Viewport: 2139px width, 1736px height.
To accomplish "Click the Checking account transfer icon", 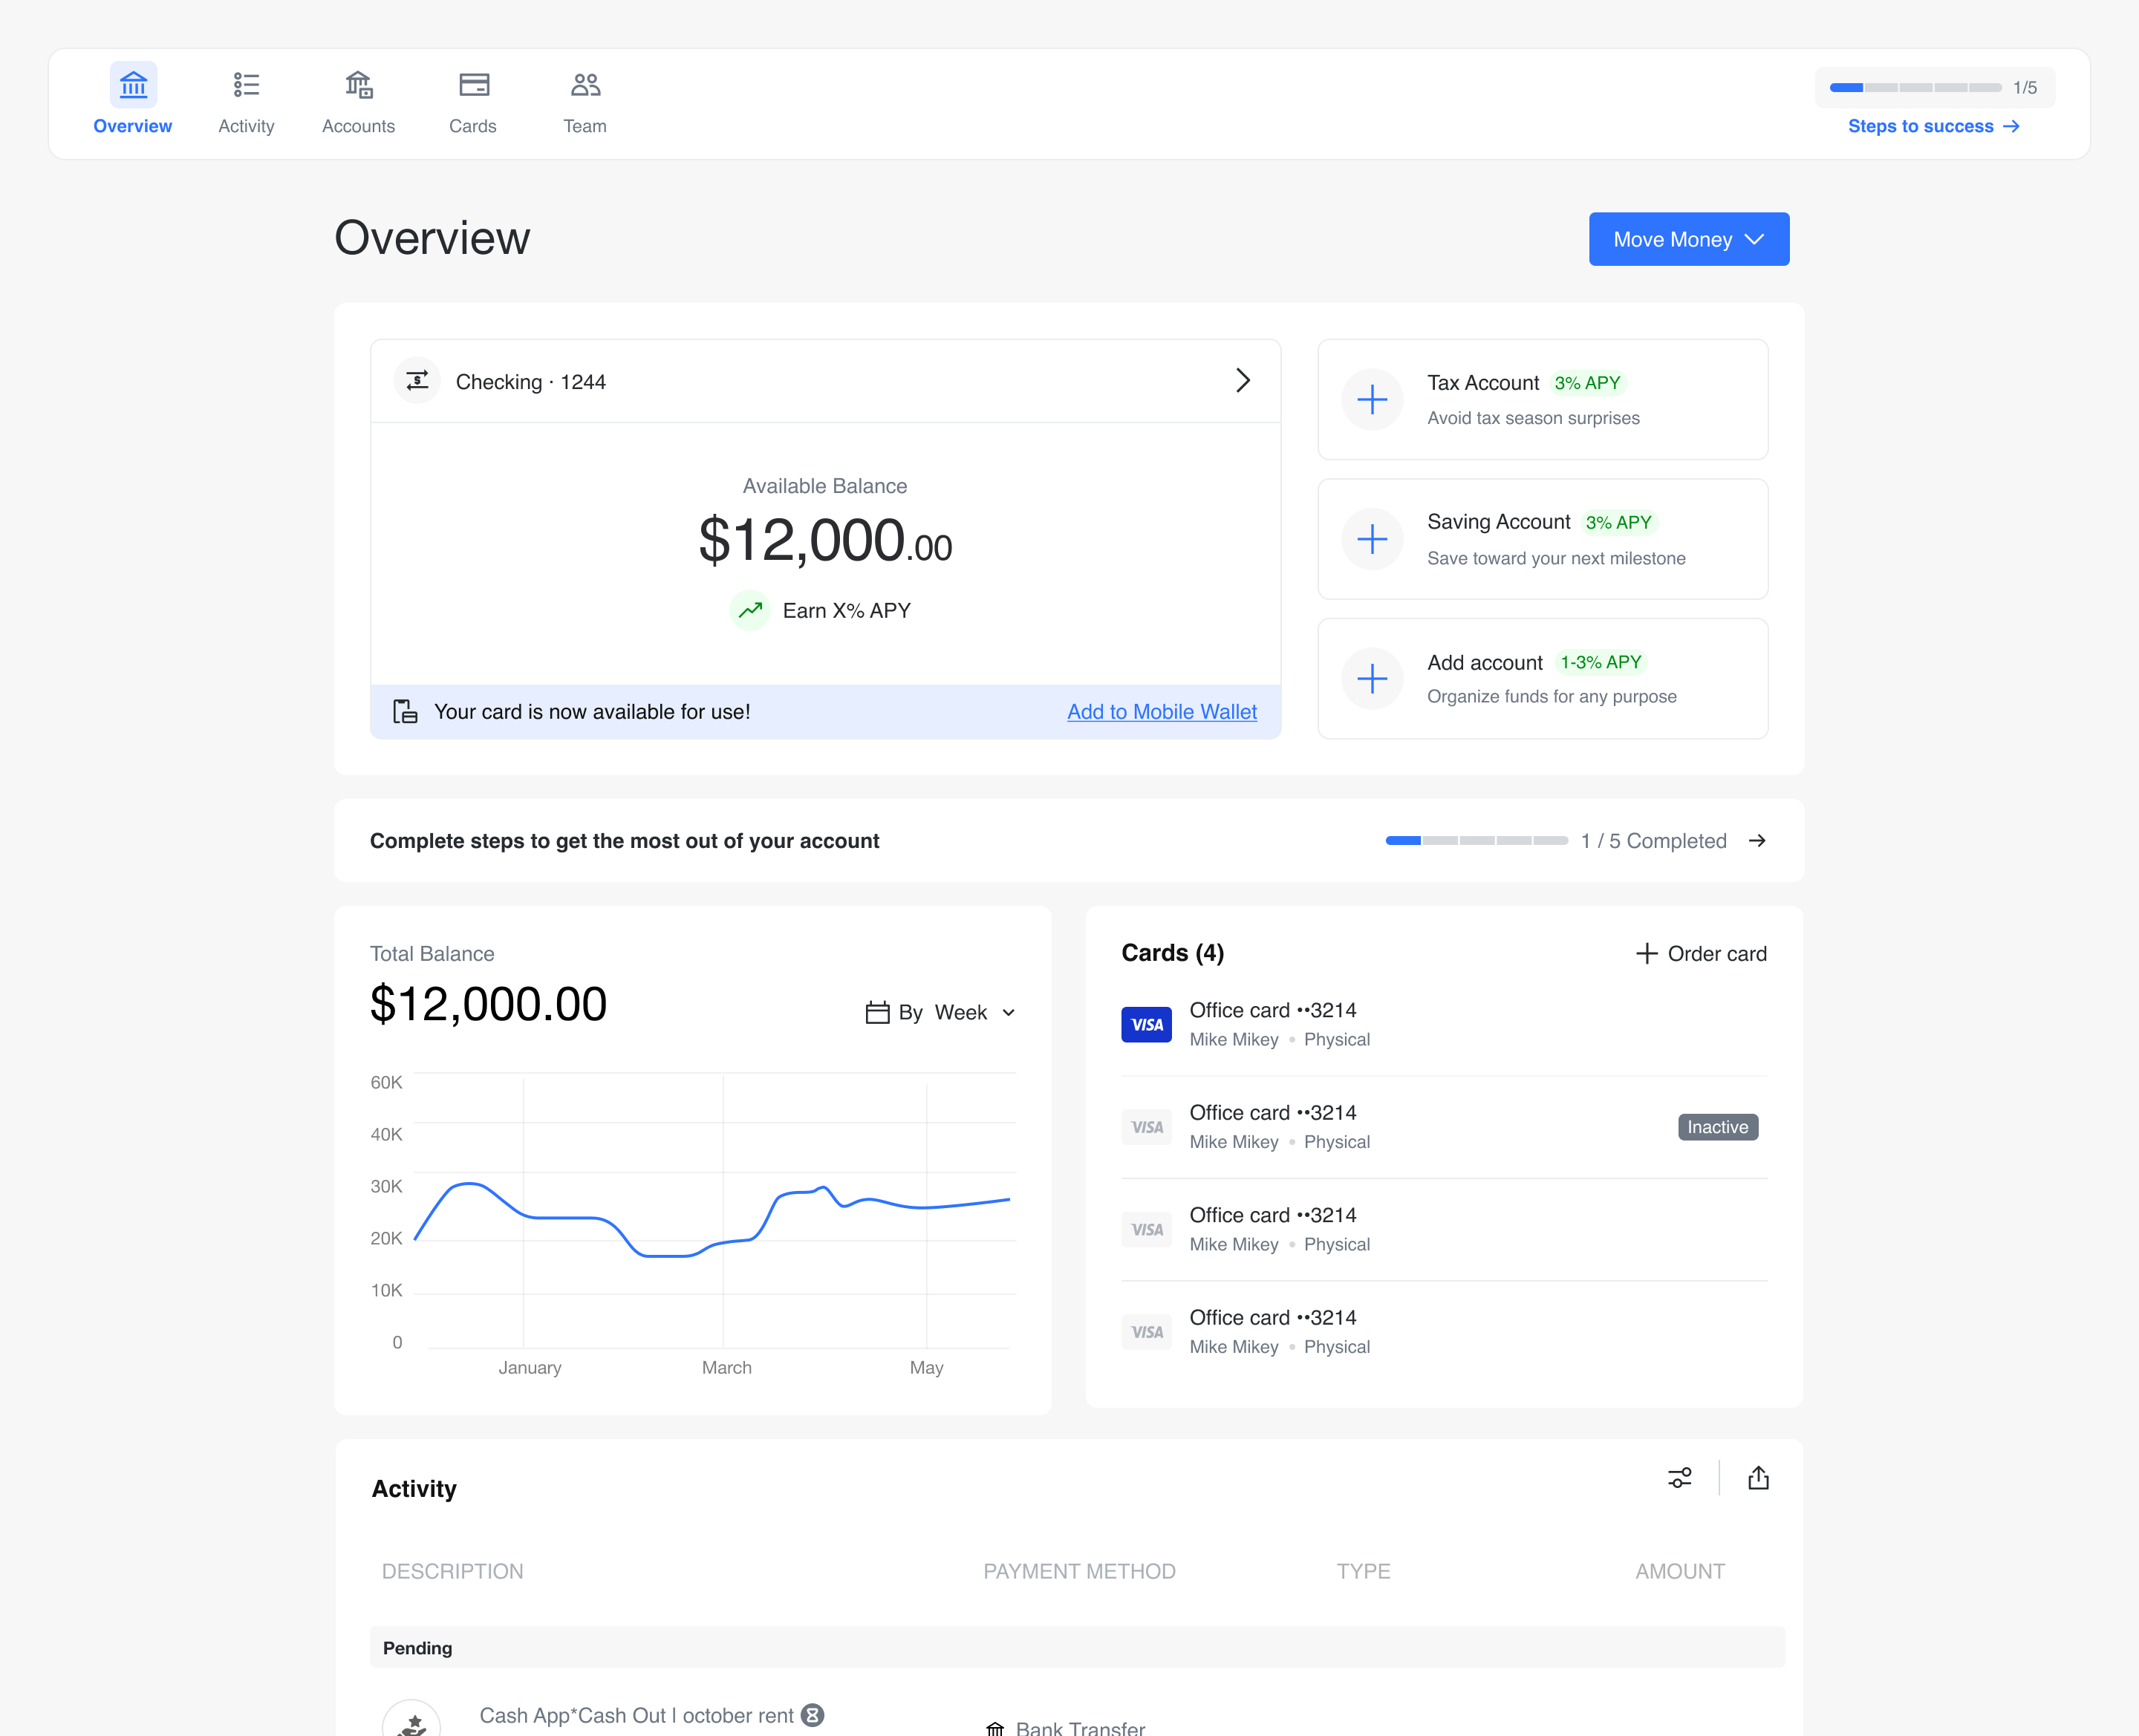I will click(x=417, y=381).
